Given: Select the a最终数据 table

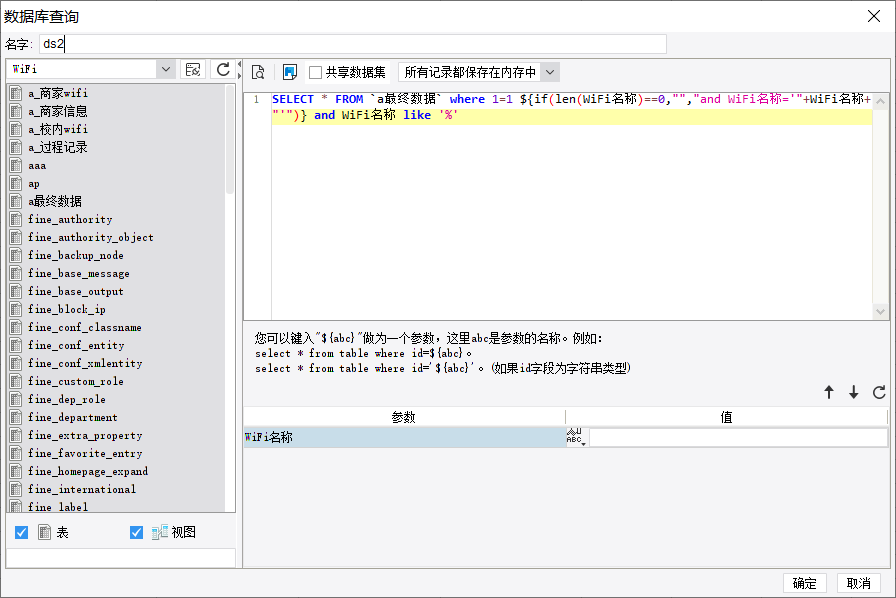Looking at the screenshot, I should click(x=55, y=201).
